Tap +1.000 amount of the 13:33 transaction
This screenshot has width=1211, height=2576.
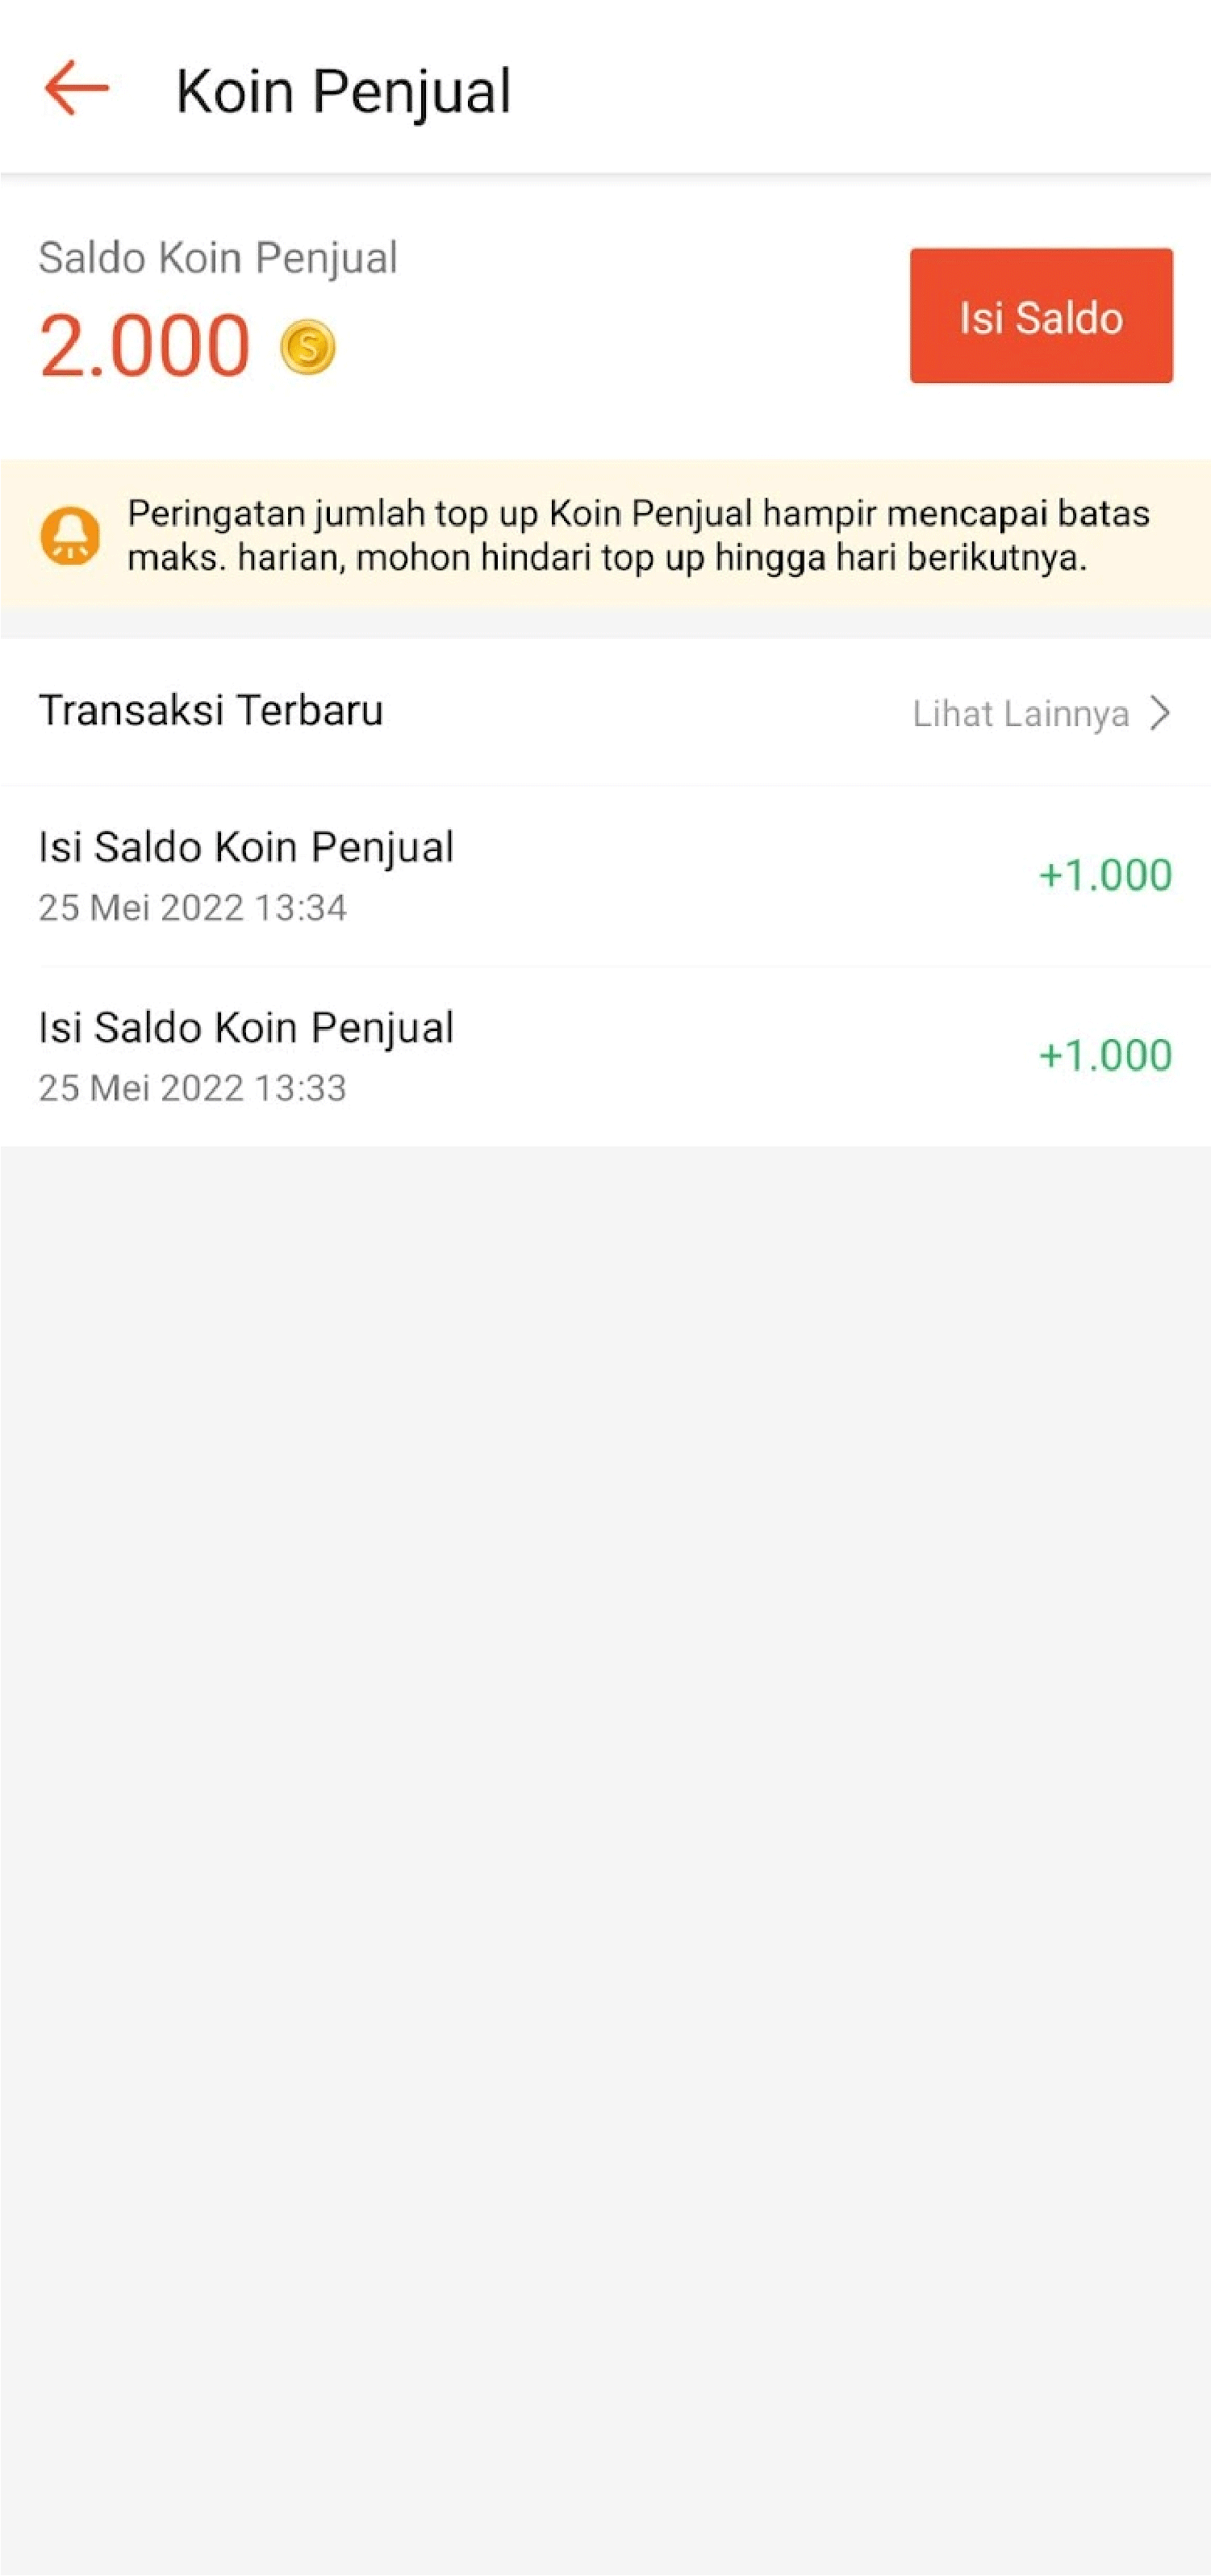(1105, 1056)
